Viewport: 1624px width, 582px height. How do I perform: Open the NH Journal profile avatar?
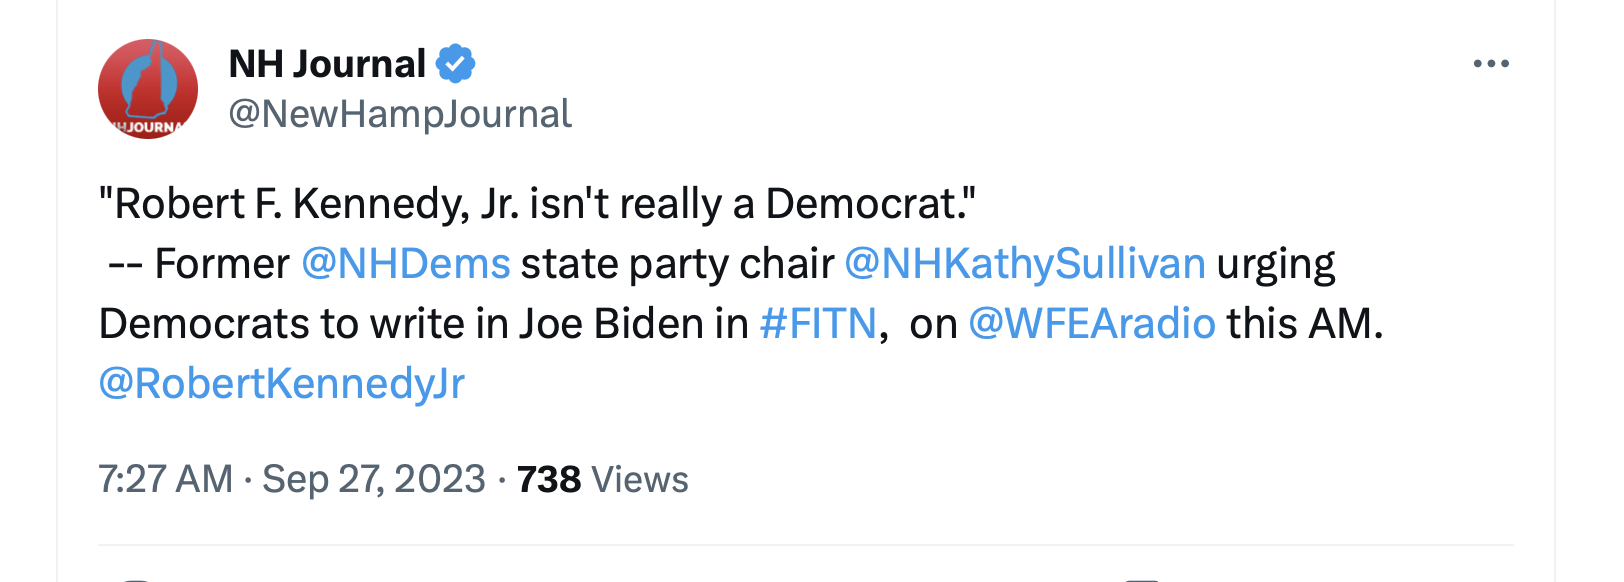point(148,89)
